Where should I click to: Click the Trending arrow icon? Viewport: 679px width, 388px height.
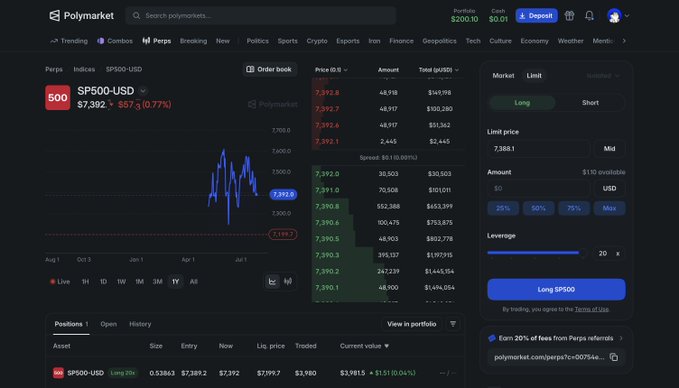[x=54, y=41]
